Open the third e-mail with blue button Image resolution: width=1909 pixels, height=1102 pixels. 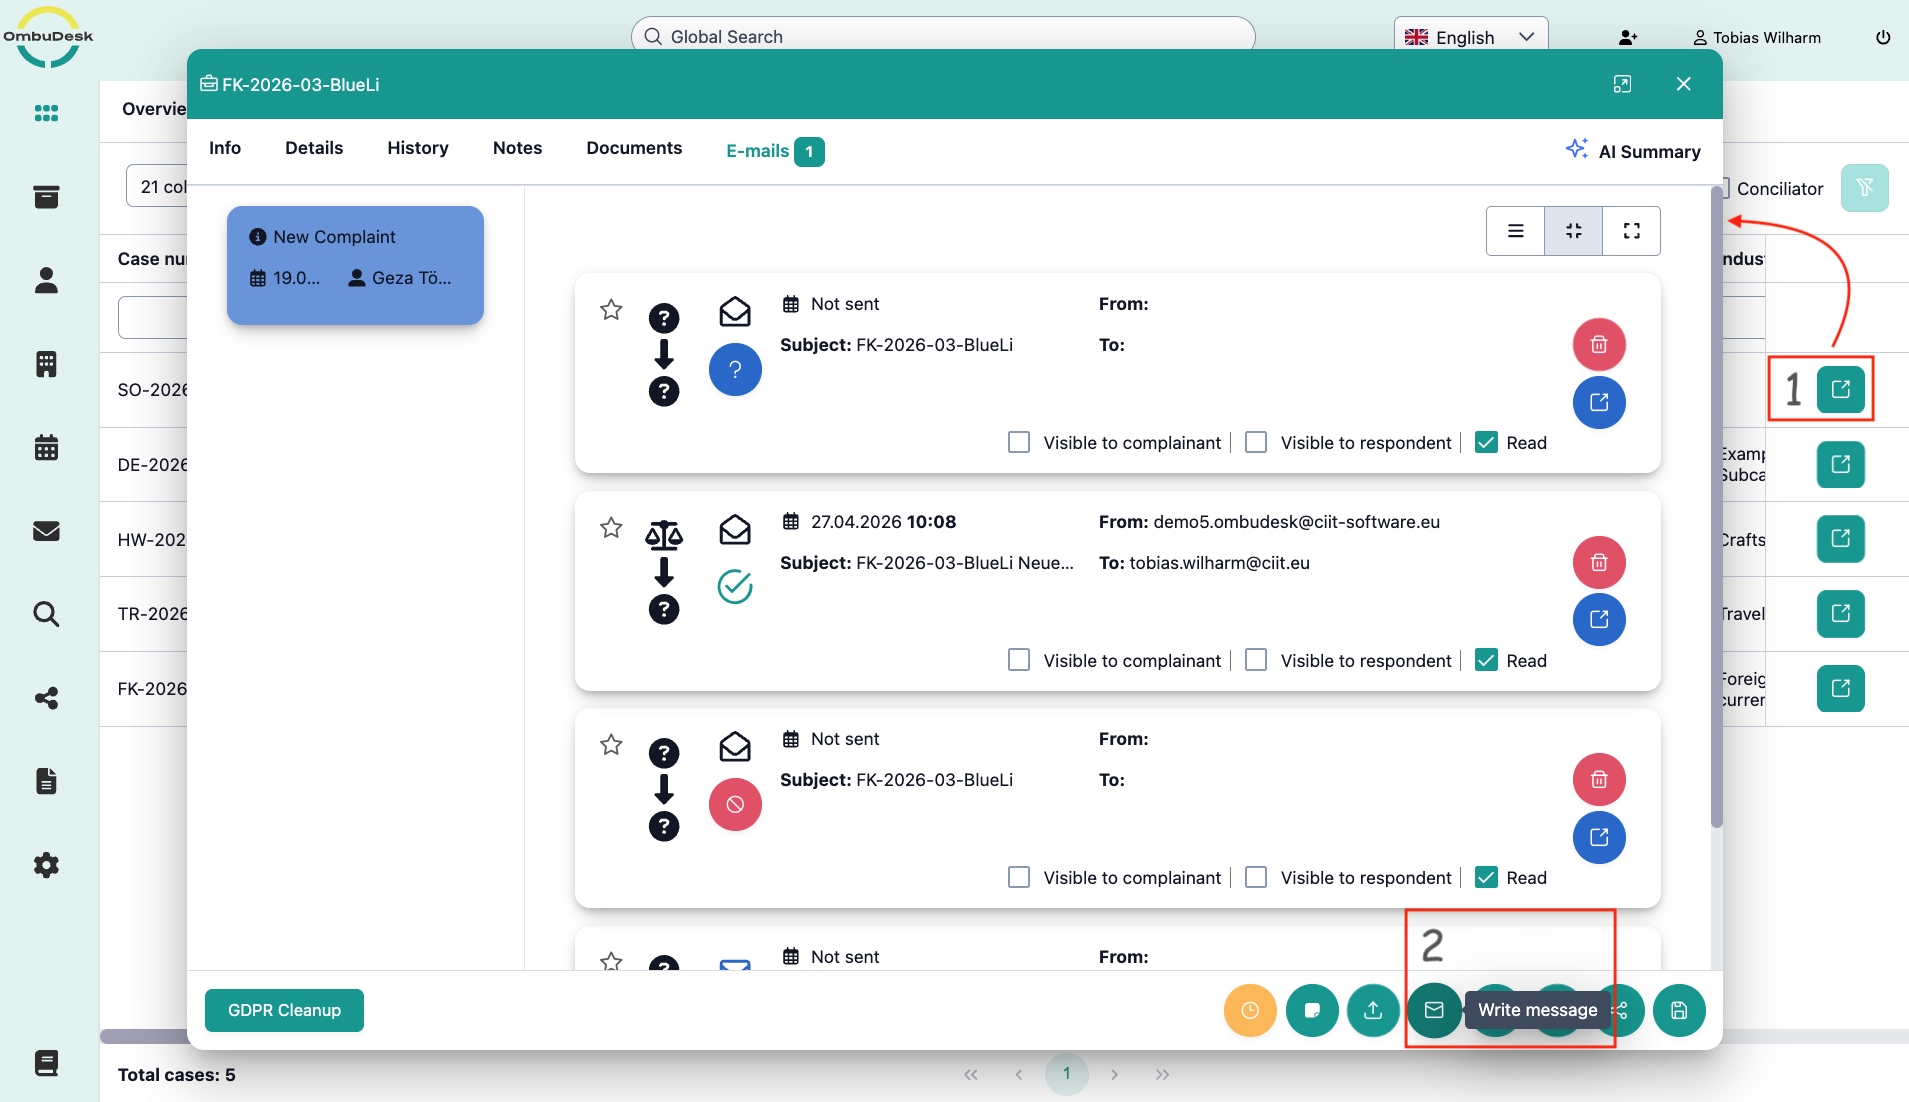click(x=1599, y=837)
